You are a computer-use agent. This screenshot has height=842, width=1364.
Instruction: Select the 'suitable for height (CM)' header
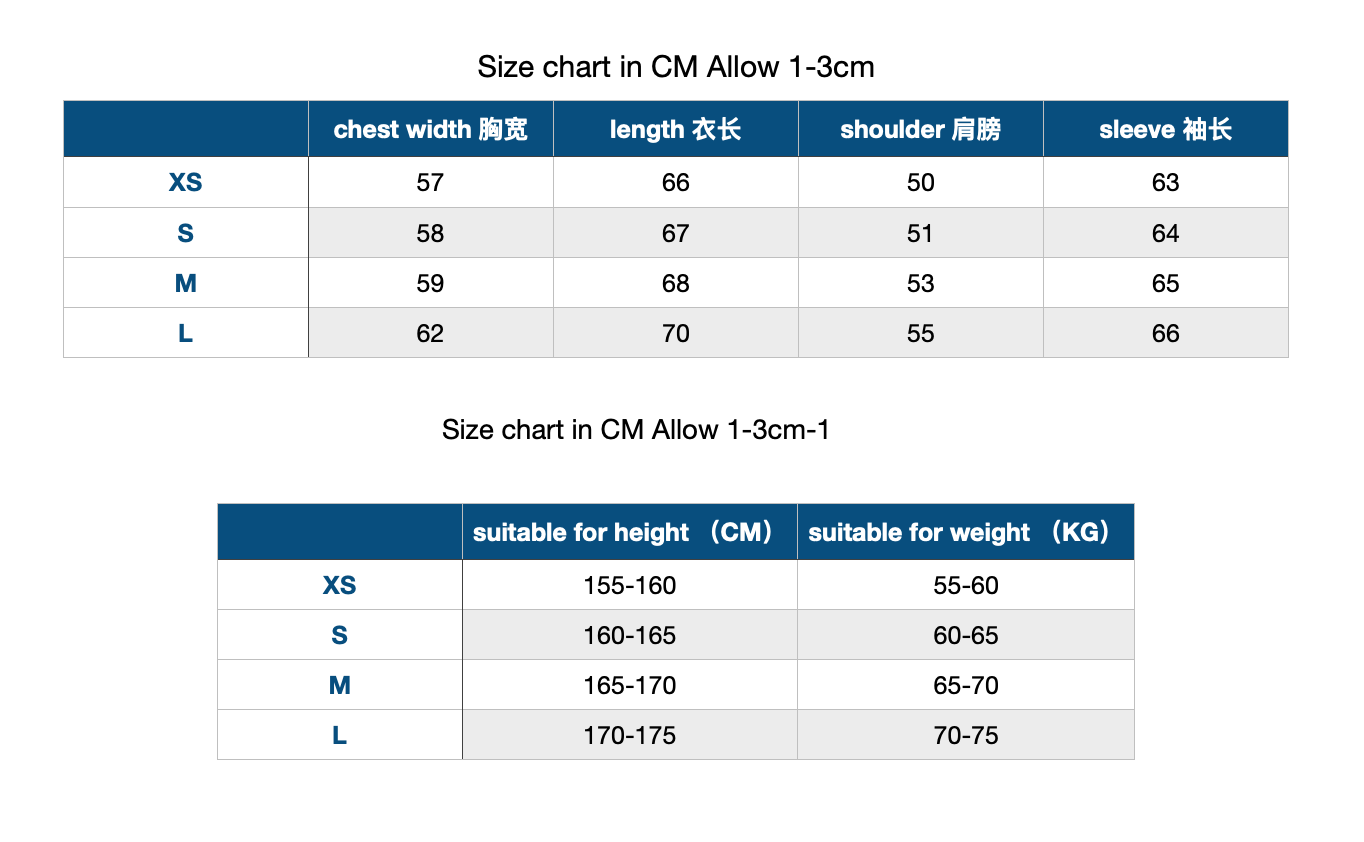tap(630, 532)
